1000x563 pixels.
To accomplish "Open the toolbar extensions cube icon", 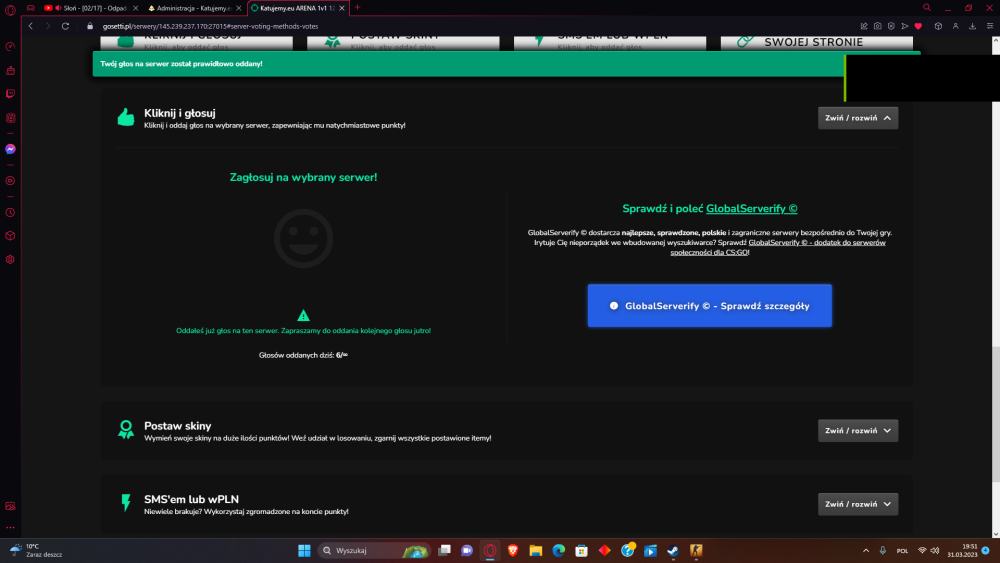I will coord(938,26).
